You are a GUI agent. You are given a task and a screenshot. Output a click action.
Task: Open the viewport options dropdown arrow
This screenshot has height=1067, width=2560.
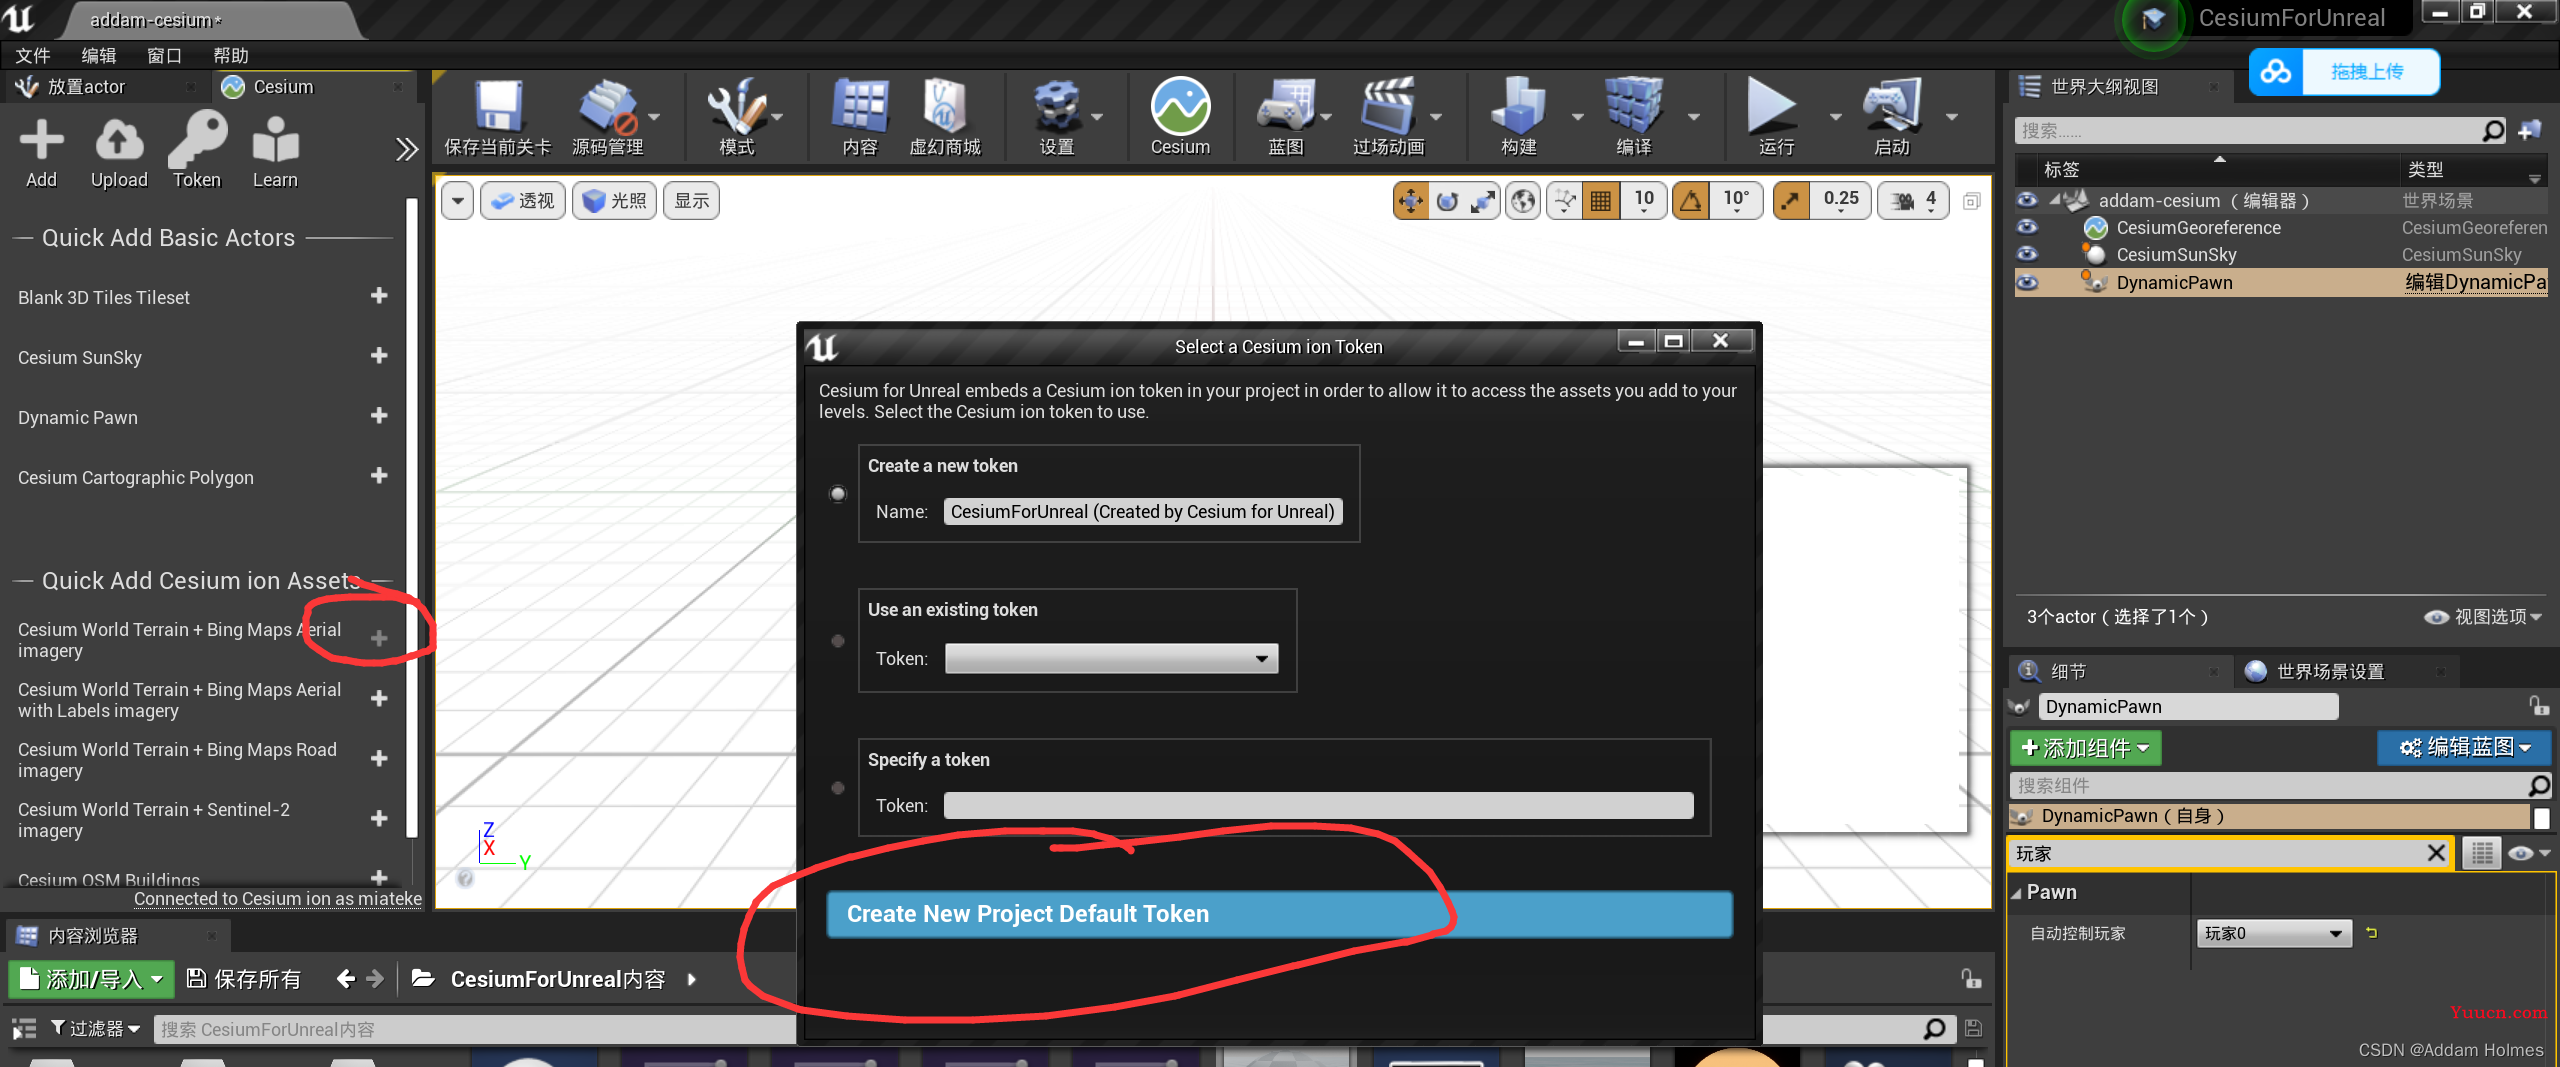pyautogui.click(x=457, y=201)
